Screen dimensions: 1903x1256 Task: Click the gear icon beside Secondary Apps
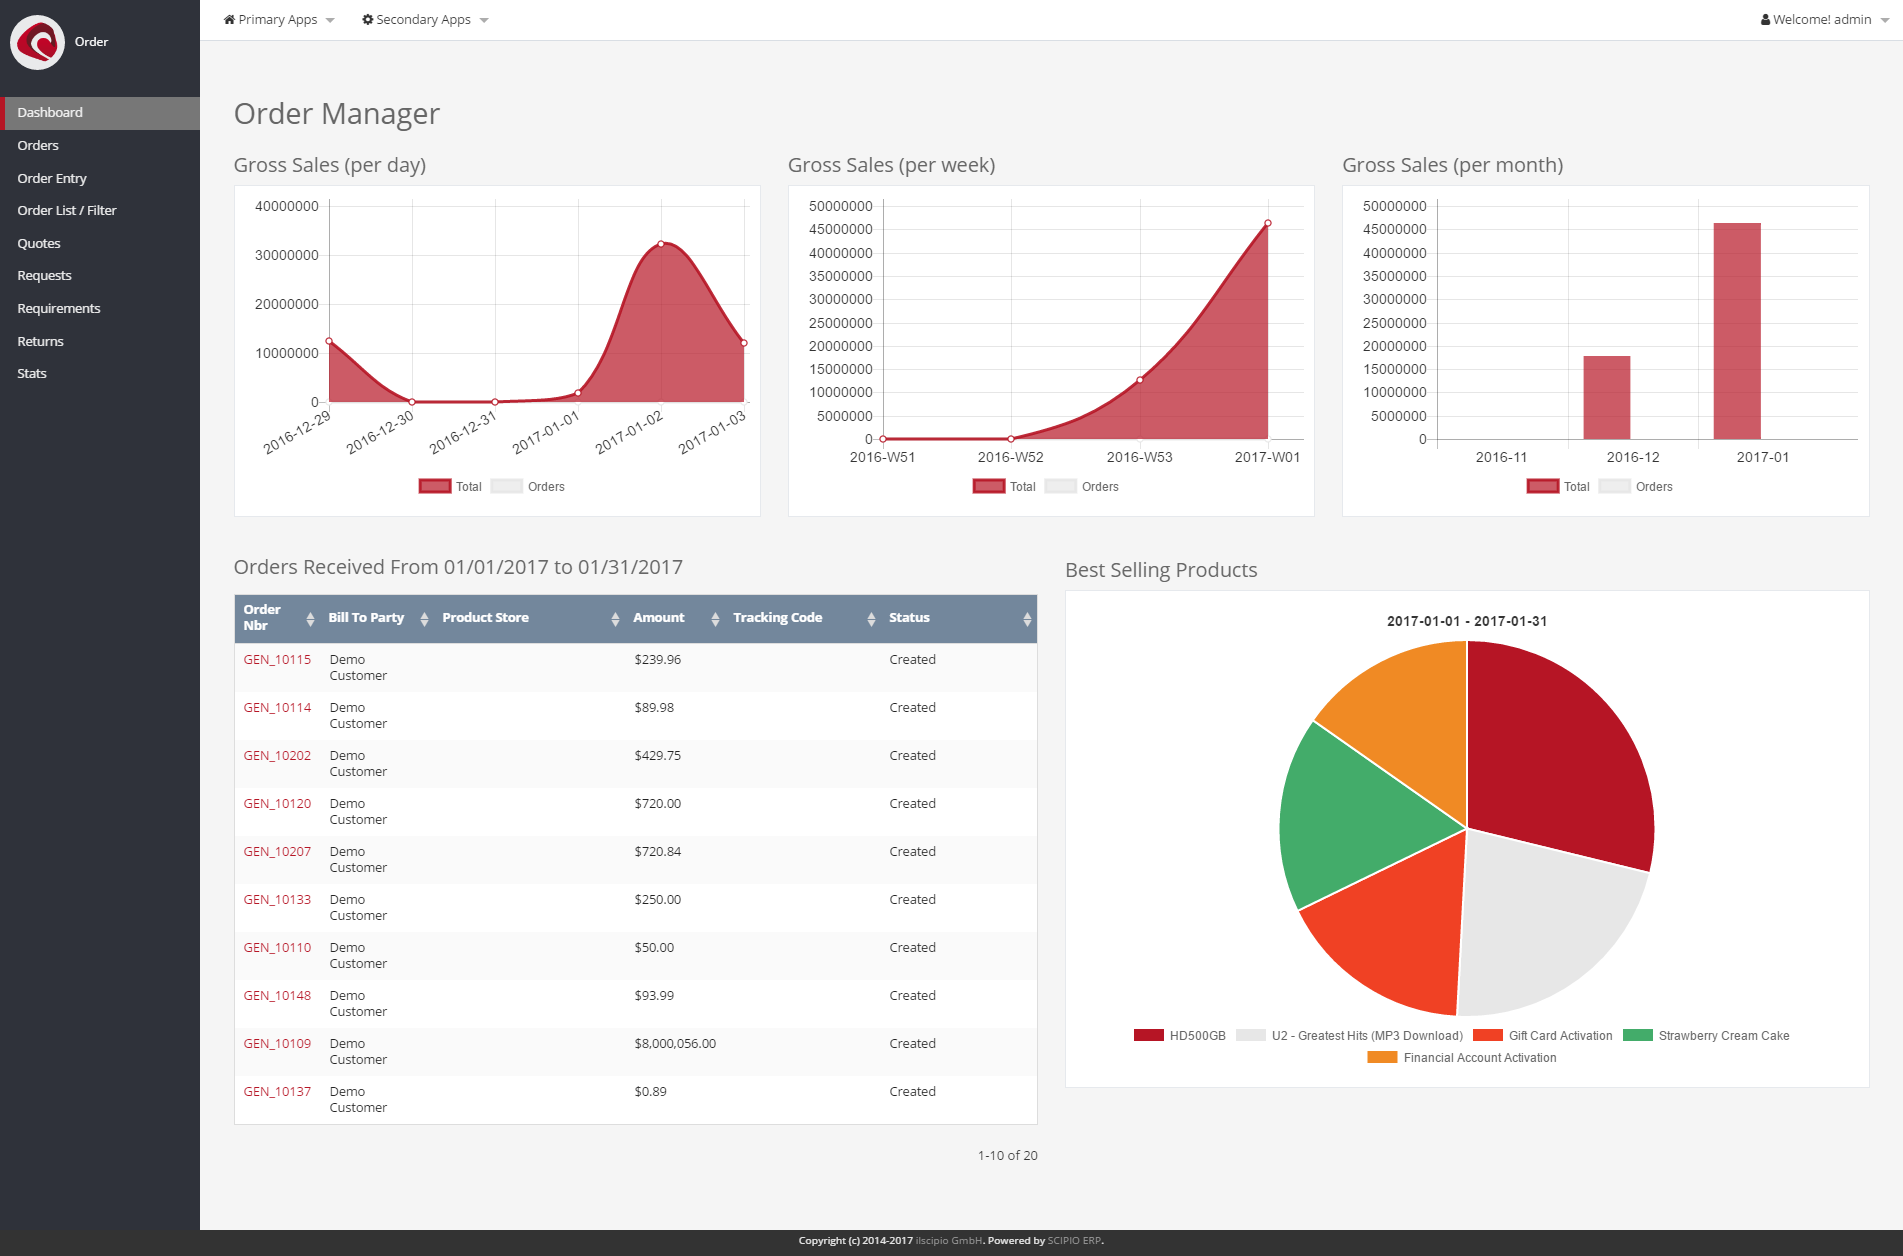(x=367, y=19)
